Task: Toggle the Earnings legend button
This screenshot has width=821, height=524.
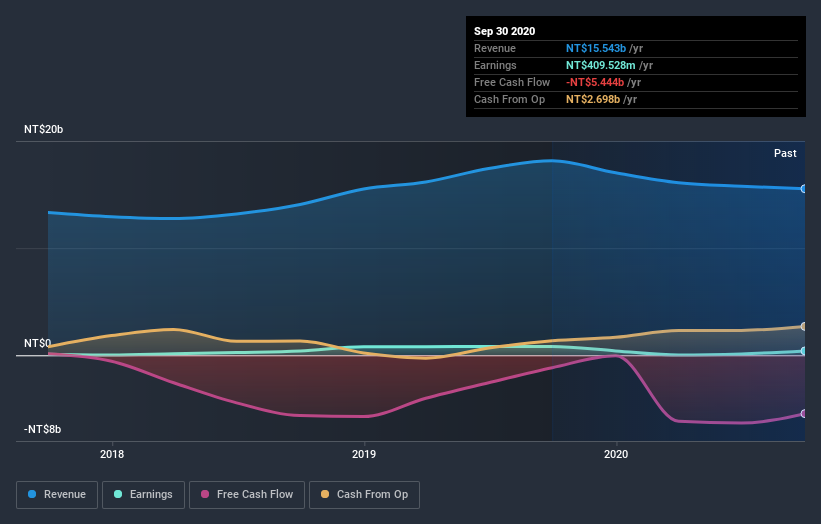Action: click(x=143, y=495)
